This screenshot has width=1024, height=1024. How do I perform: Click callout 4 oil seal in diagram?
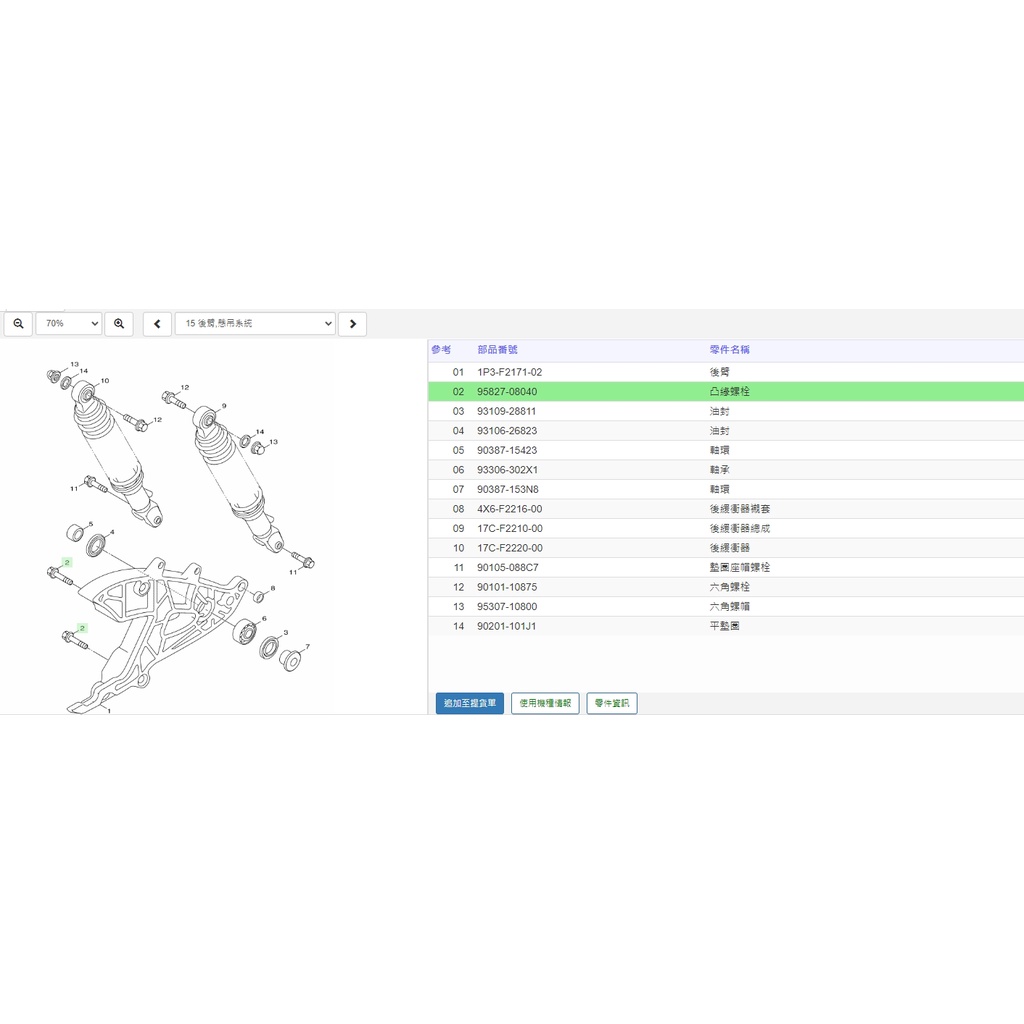[x=112, y=532]
